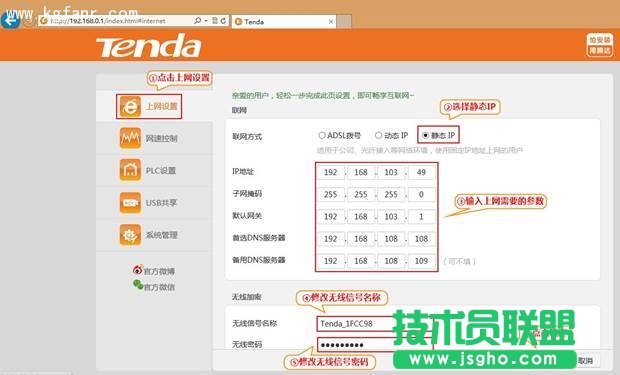The height and width of the screenshot is (375, 620).
Task: Open the PLC设置 house icon
Action: point(130,170)
